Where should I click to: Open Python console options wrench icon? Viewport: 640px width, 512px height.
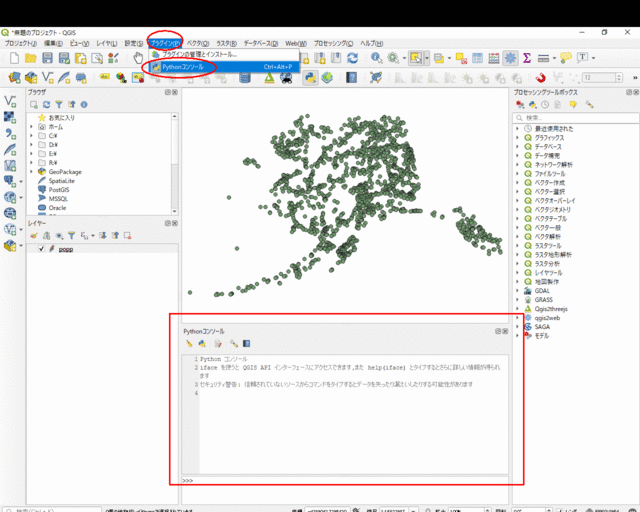point(233,343)
